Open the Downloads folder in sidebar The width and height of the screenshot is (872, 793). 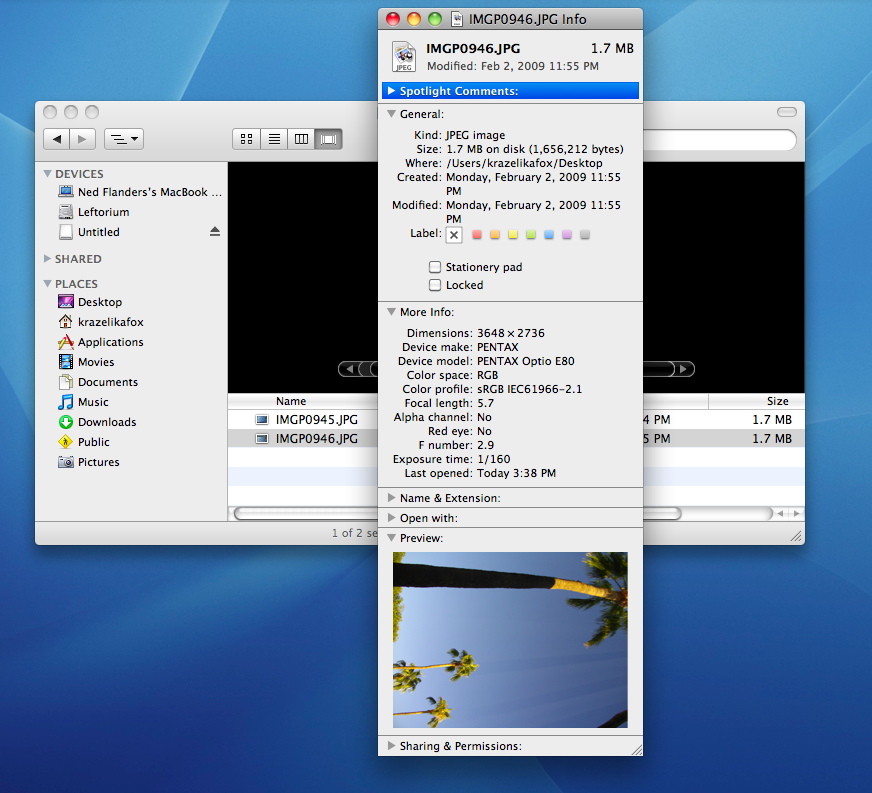click(106, 422)
